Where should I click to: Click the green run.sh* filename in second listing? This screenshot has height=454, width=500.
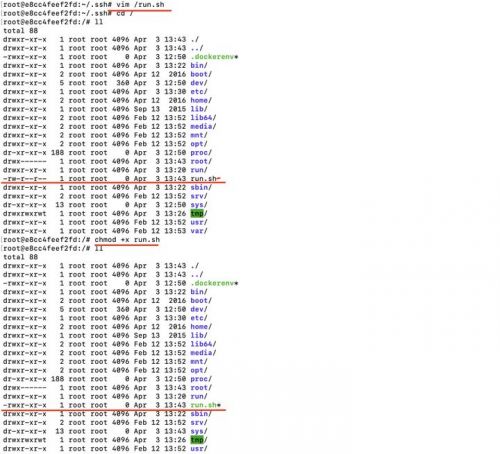pos(205,405)
